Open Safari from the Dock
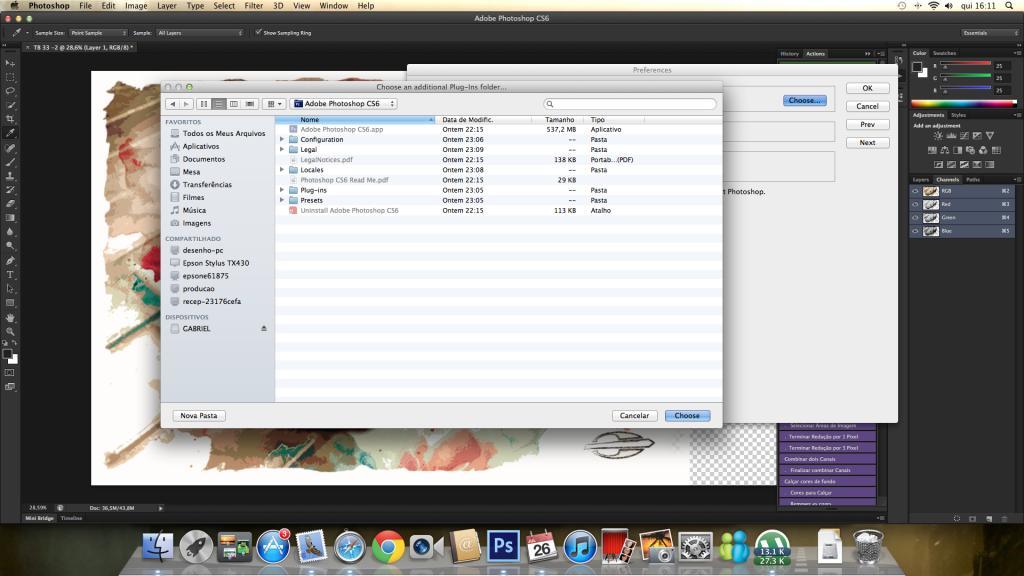This screenshot has width=1024, height=576. click(349, 546)
